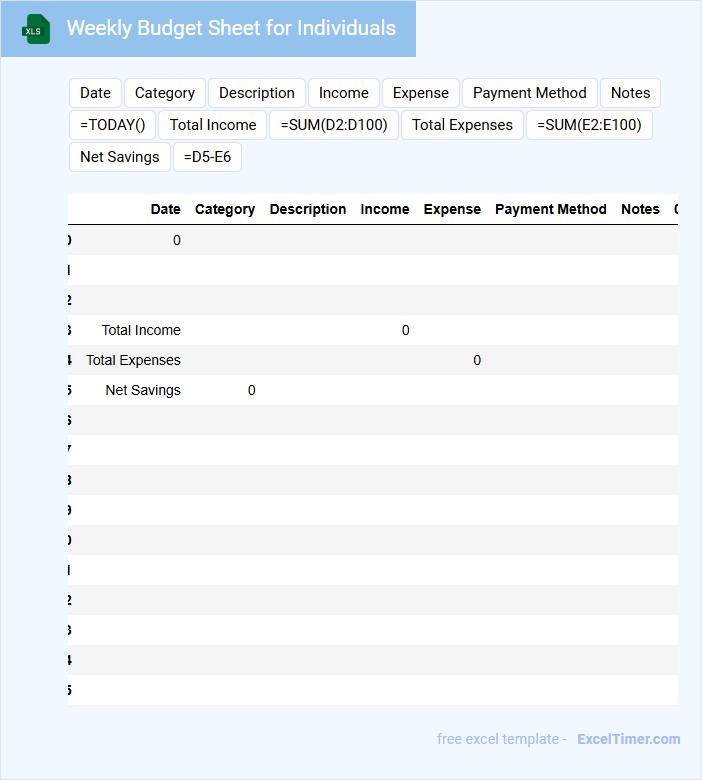Image resolution: width=702 pixels, height=780 pixels.
Task: Click the Payment Method column header
Action: coord(551,209)
